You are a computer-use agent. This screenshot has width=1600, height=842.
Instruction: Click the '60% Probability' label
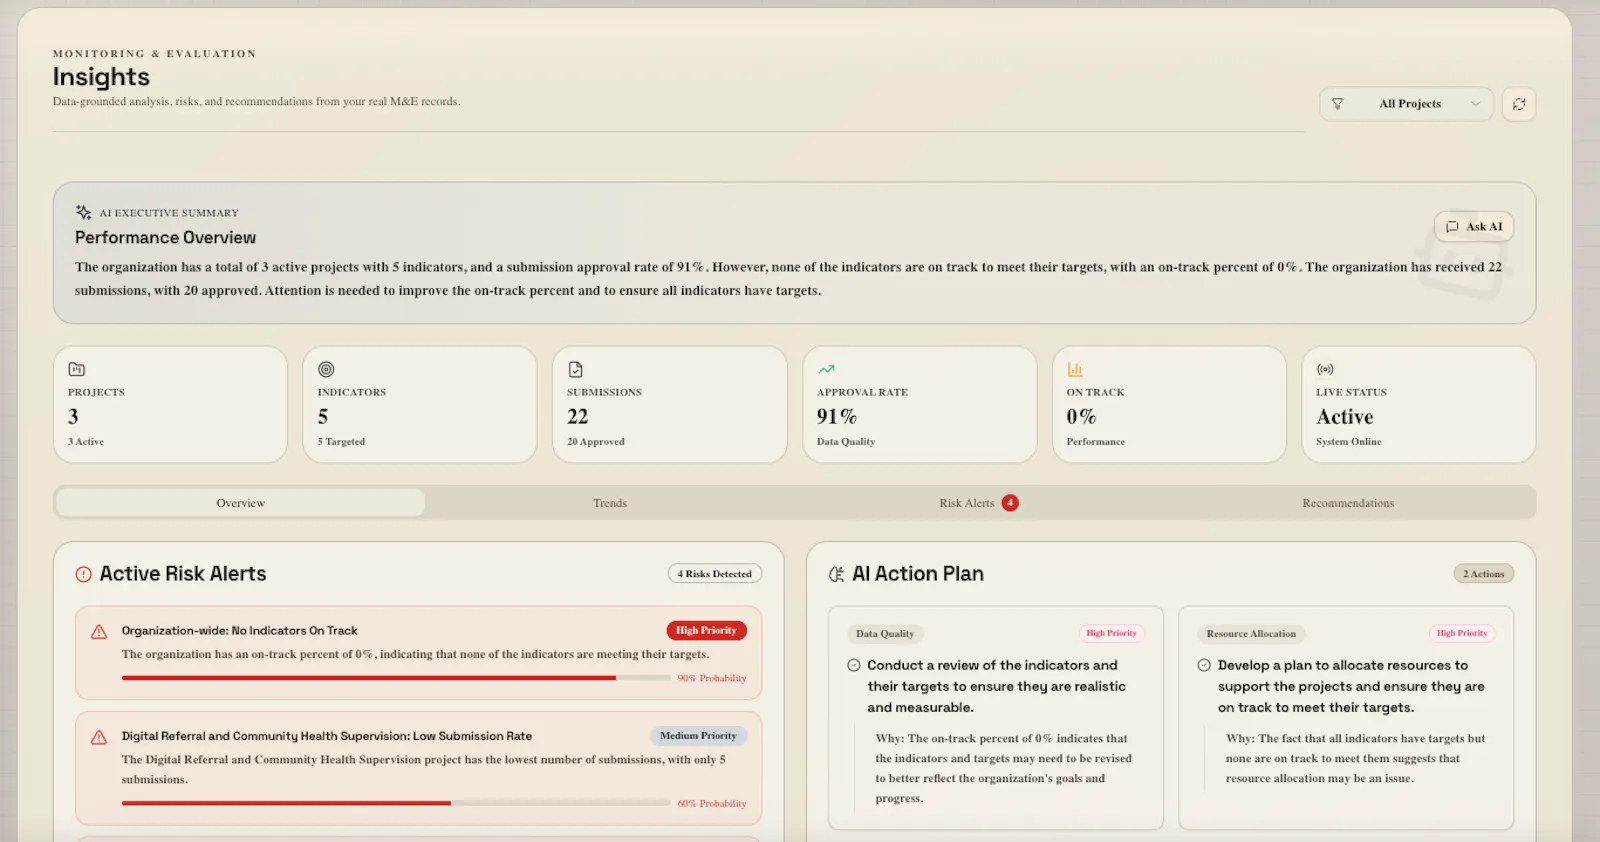[712, 804]
